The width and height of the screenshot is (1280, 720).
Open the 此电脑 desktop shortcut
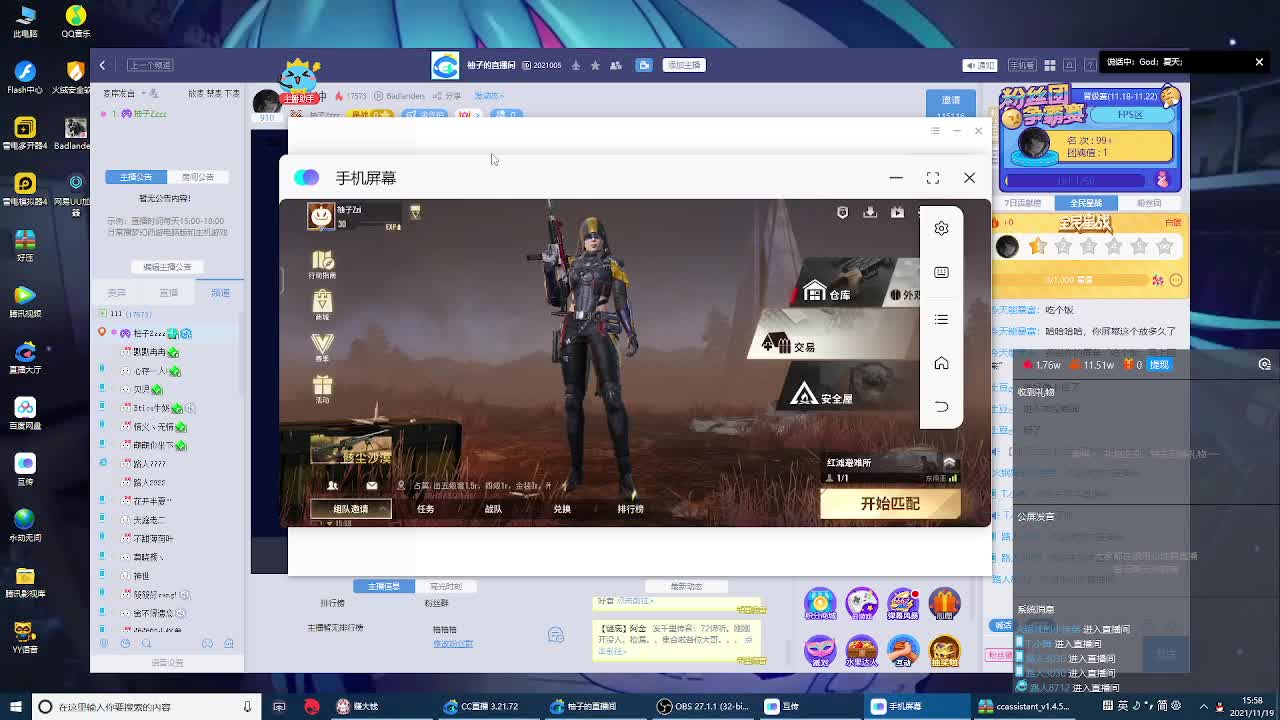pos(25,20)
